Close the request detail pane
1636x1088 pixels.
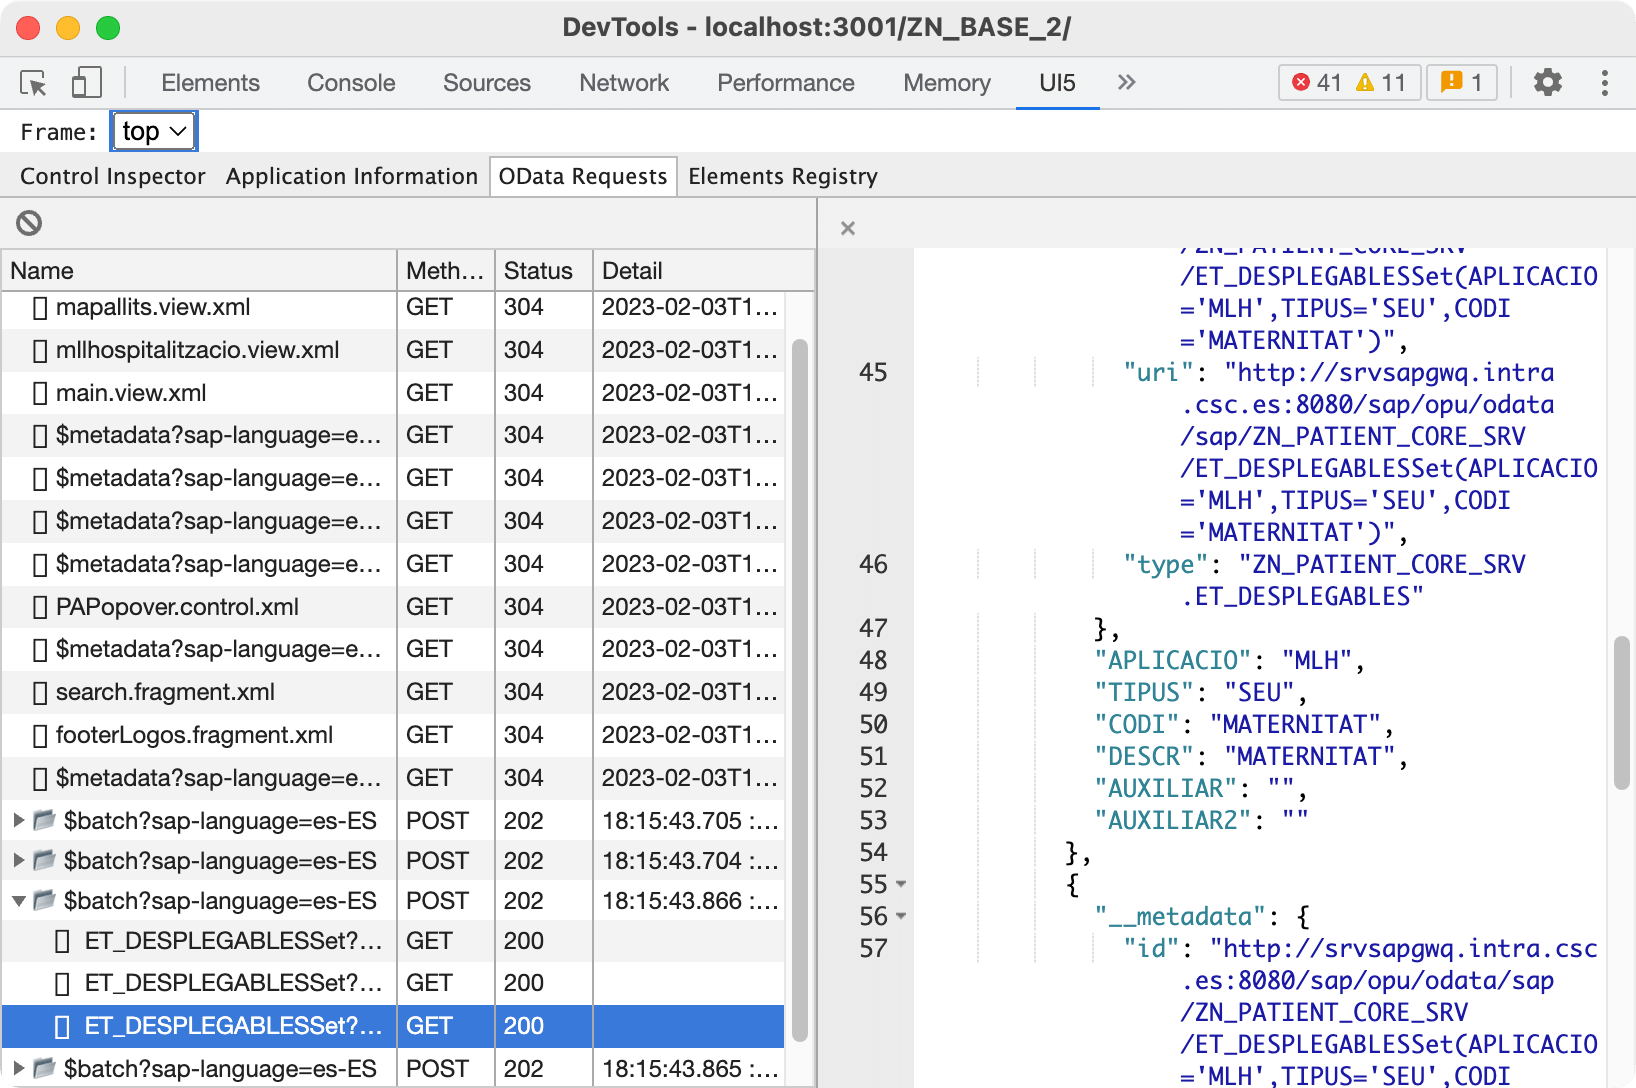coord(848,228)
